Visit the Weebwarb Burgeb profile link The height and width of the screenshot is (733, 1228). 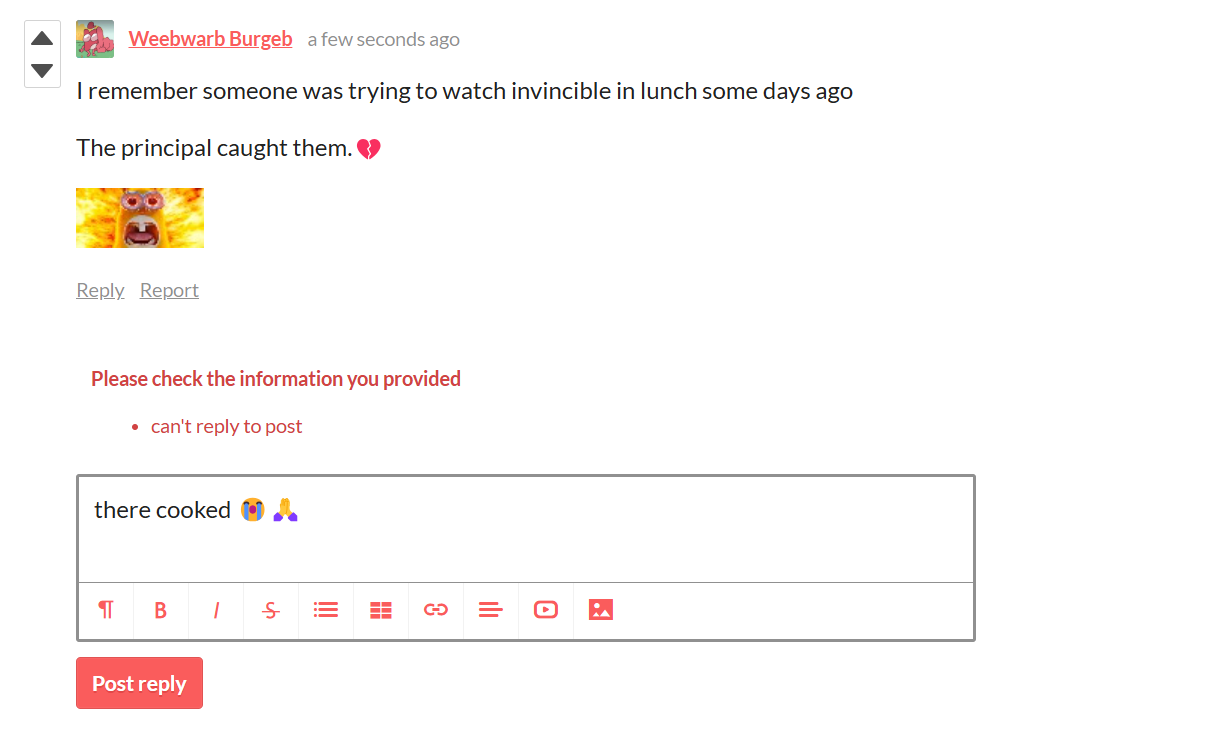coord(210,39)
